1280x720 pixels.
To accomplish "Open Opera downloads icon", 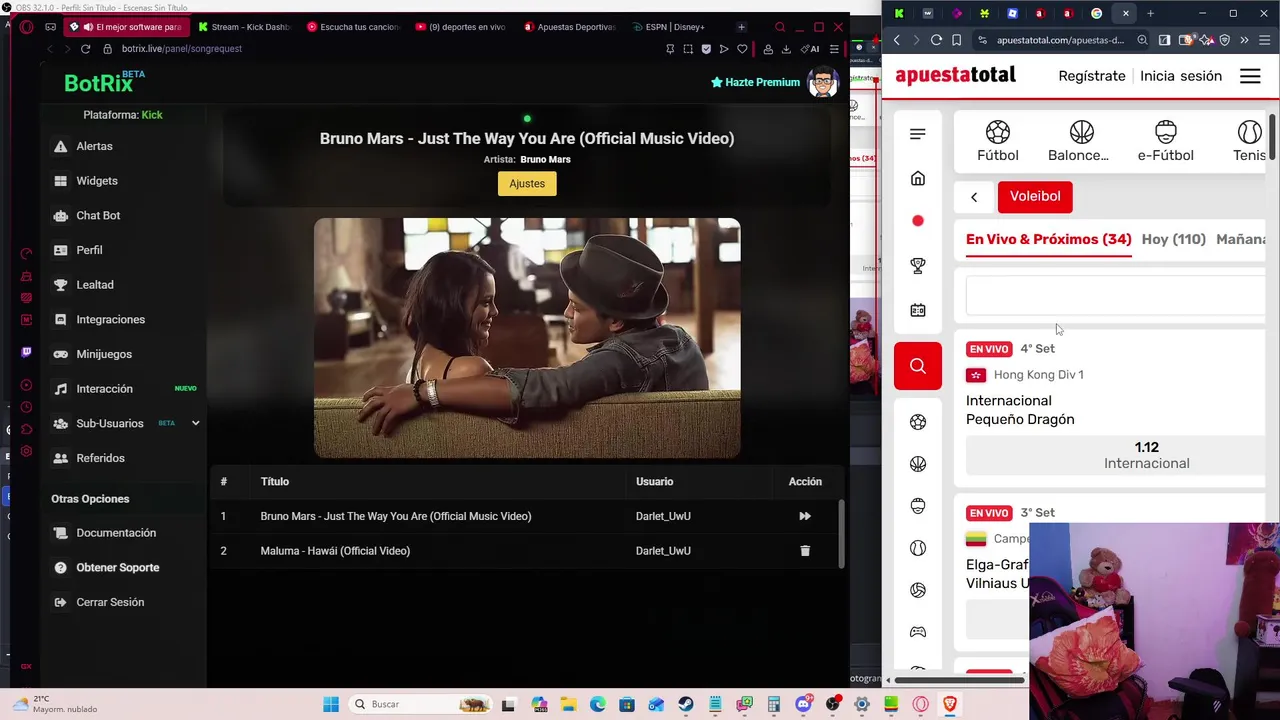I will click(x=786, y=49).
